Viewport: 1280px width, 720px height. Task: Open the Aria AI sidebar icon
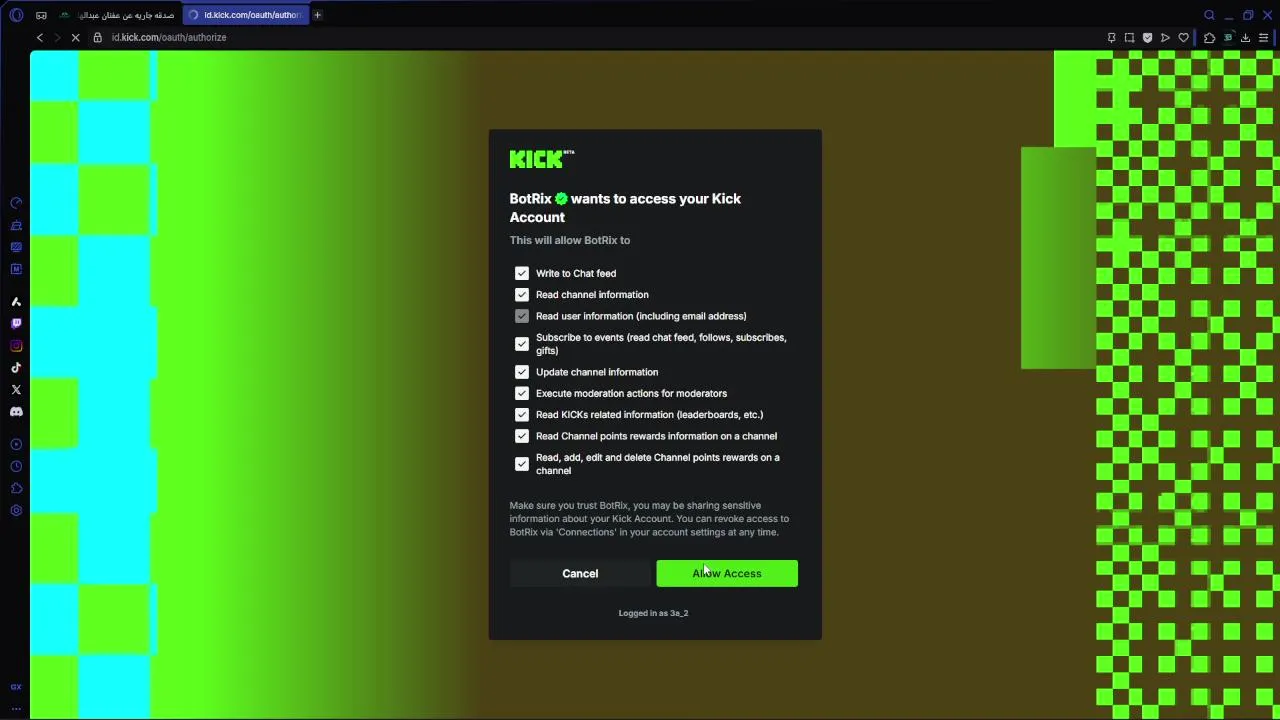click(16, 302)
